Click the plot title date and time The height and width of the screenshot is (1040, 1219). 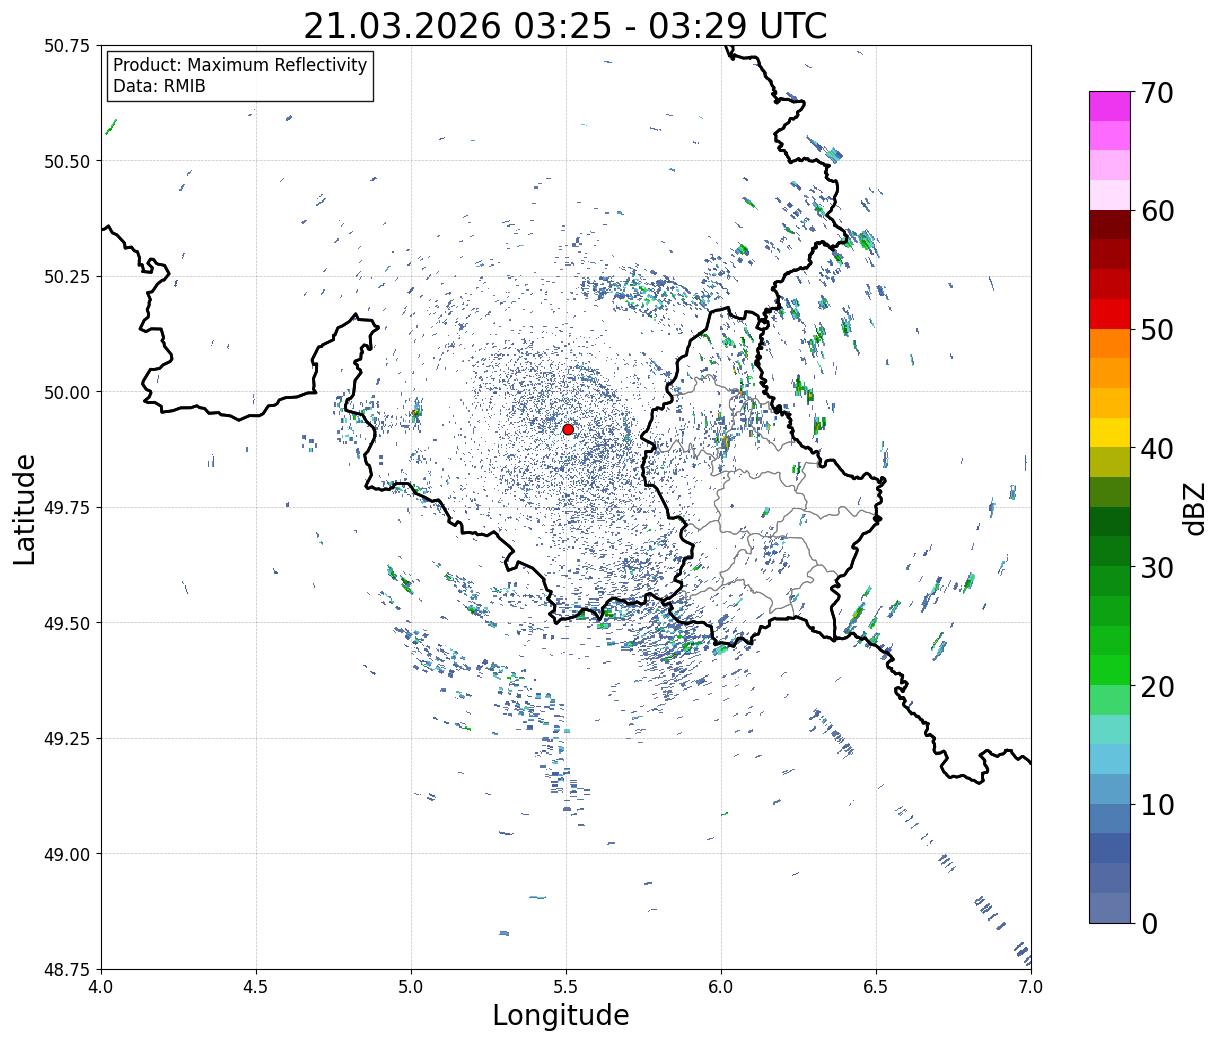coord(565,26)
